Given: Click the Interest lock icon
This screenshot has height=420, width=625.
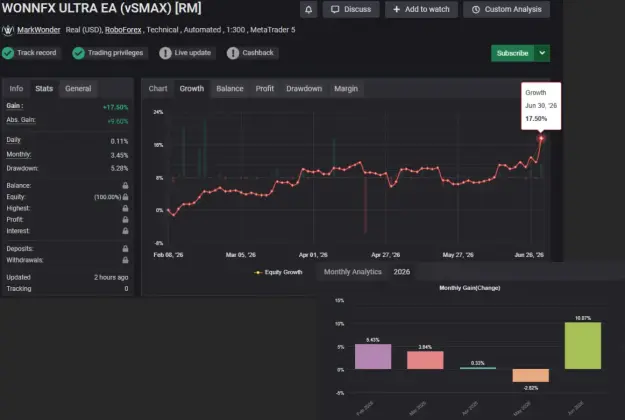Looking at the screenshot, I should click(125, 231).
